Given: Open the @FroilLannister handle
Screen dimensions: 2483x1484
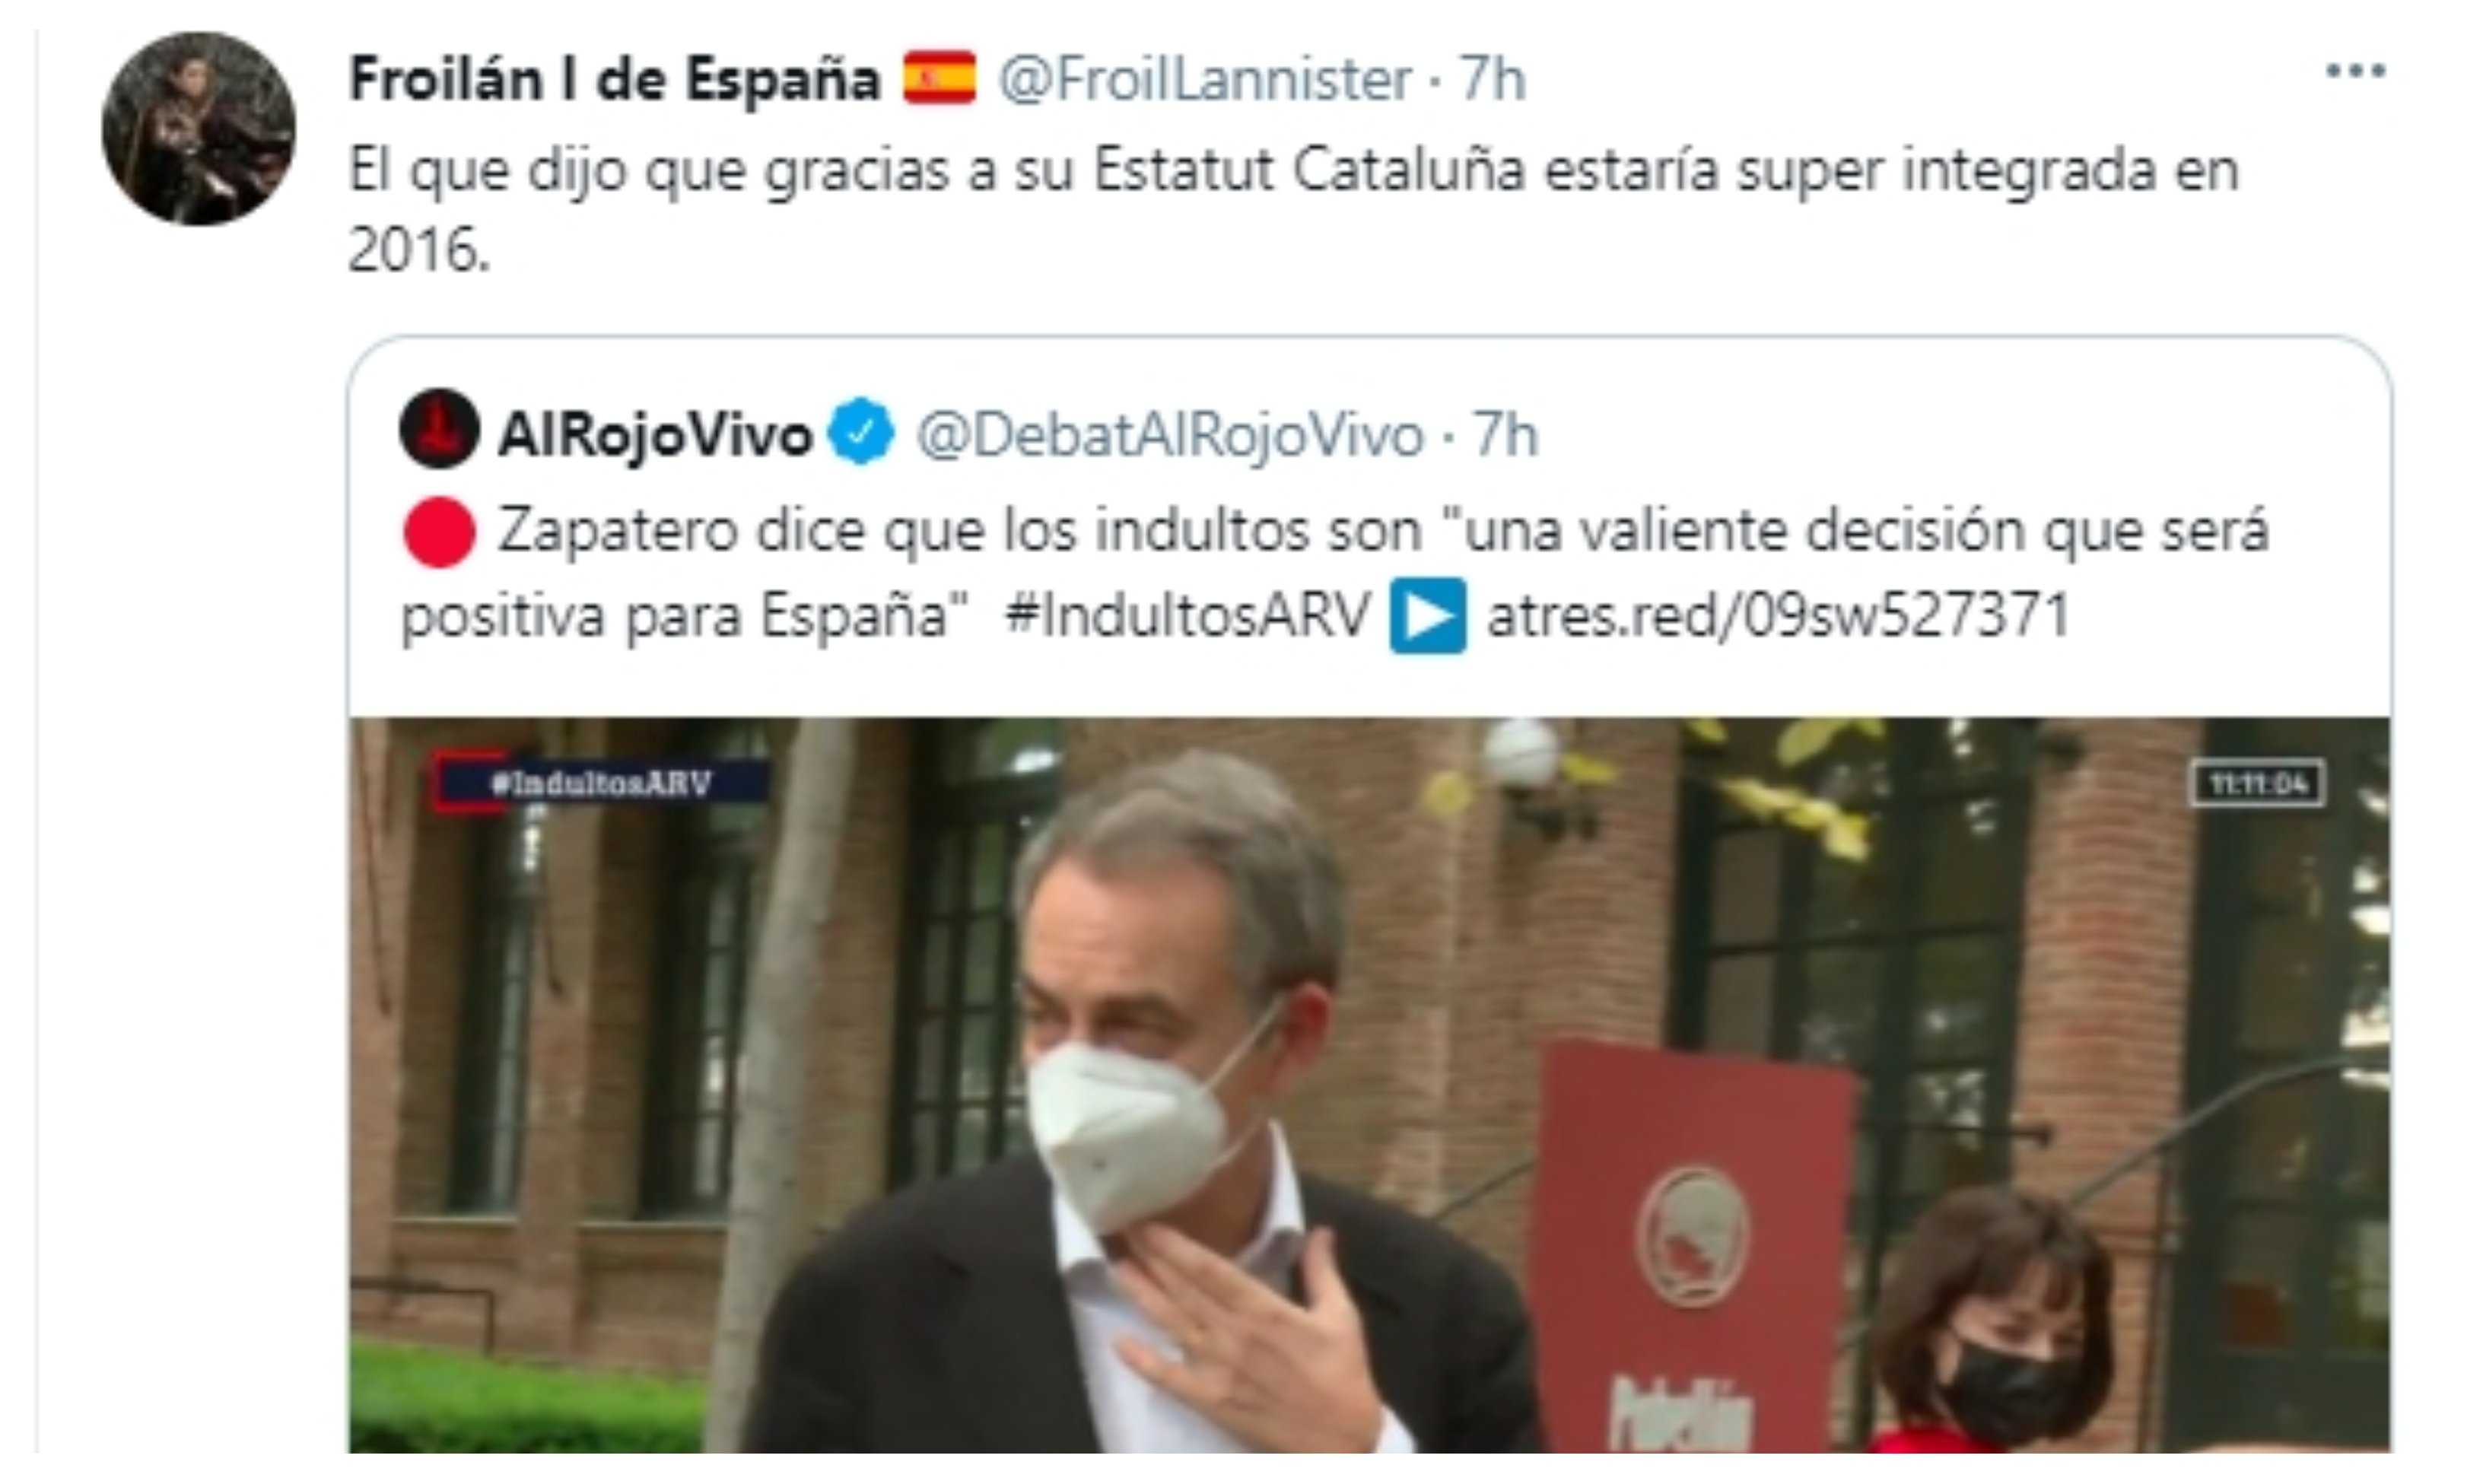Looking at the screenshot, I should (x=1205, y=79).
